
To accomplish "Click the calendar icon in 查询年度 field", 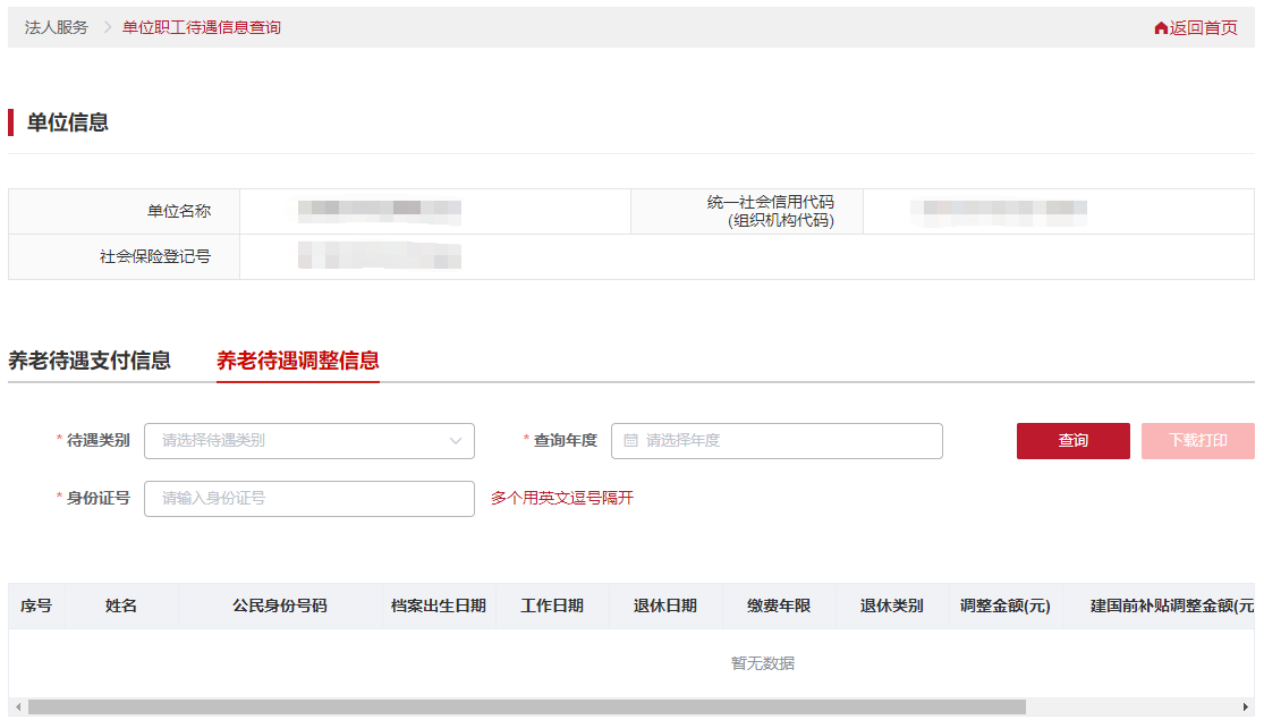I will [630, 441].
